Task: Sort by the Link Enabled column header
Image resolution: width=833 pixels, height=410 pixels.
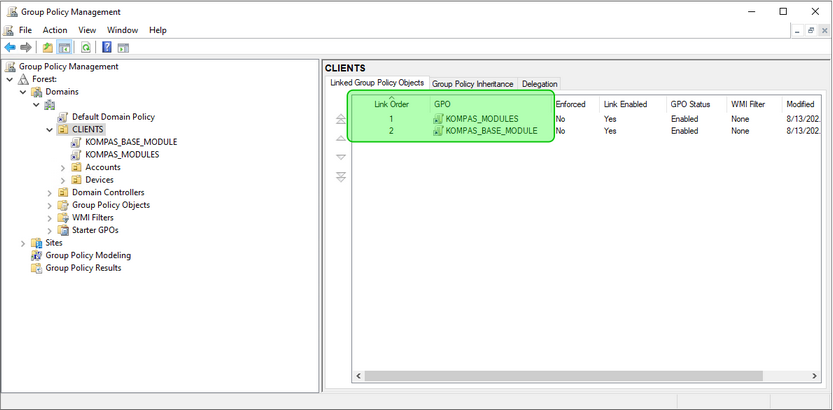Action: click(633, 104)
